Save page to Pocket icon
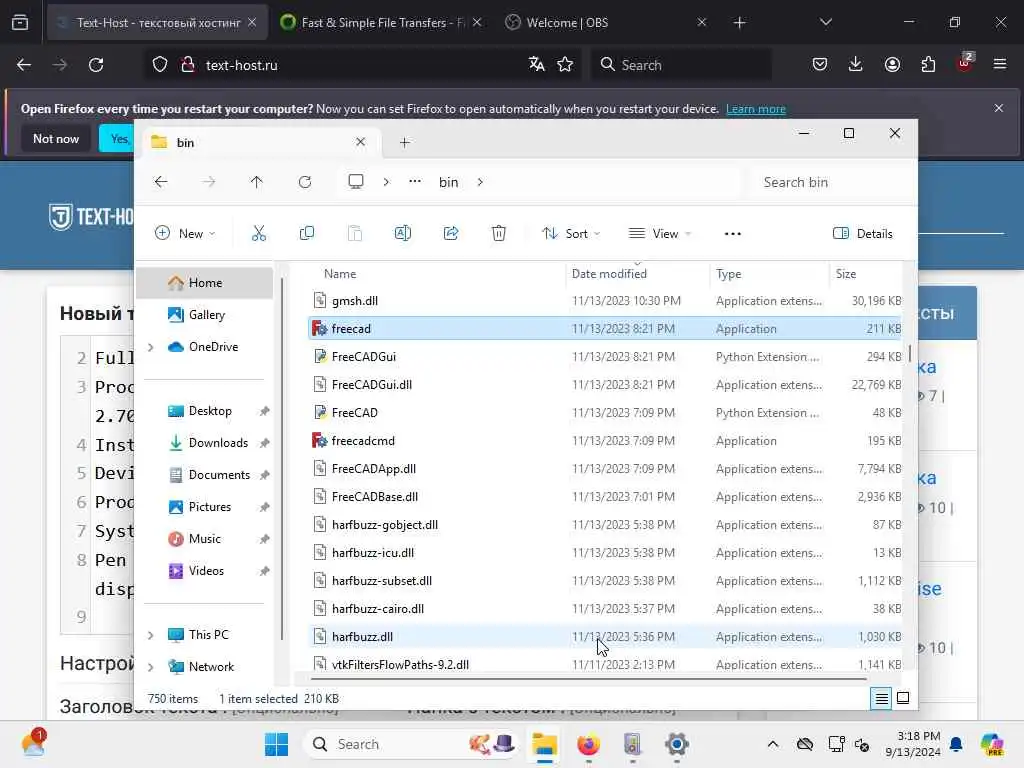Screen dimensions: 1024x768 tap(820, 65)
